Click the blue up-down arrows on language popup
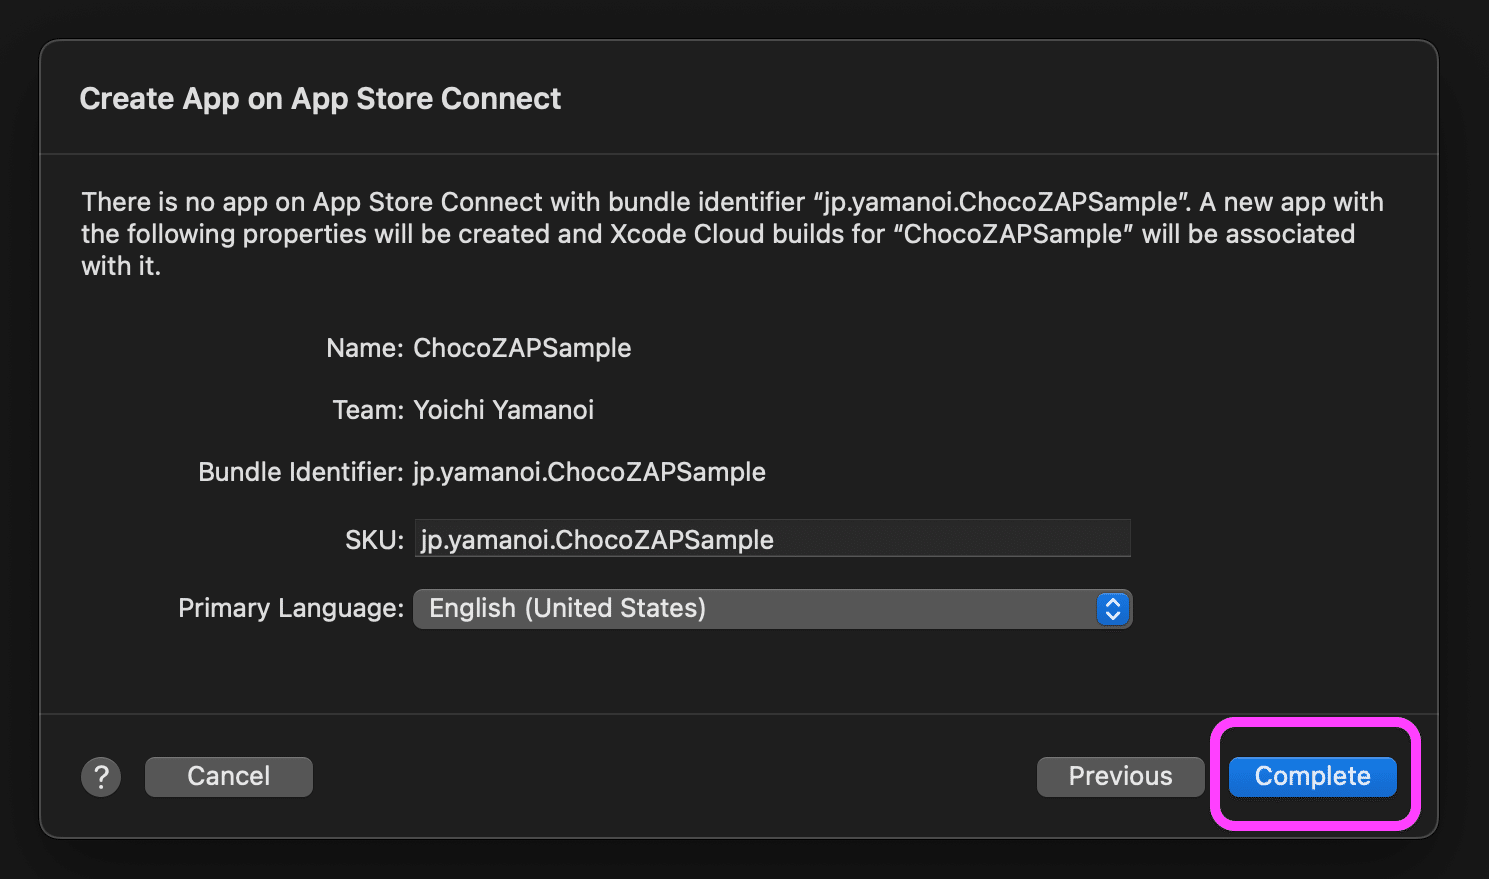This screenshot has height=879, width=1489. (1112, 609)
